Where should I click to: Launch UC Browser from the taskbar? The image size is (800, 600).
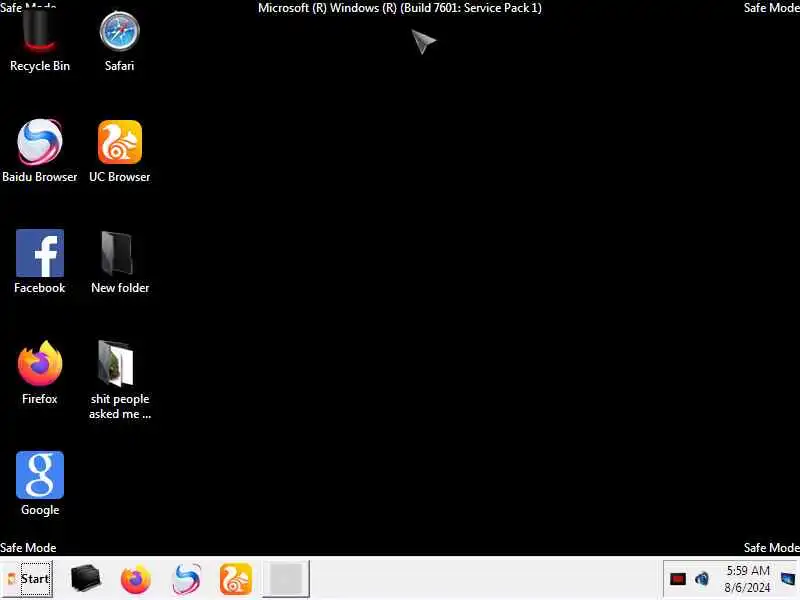(x=236, y=579)
